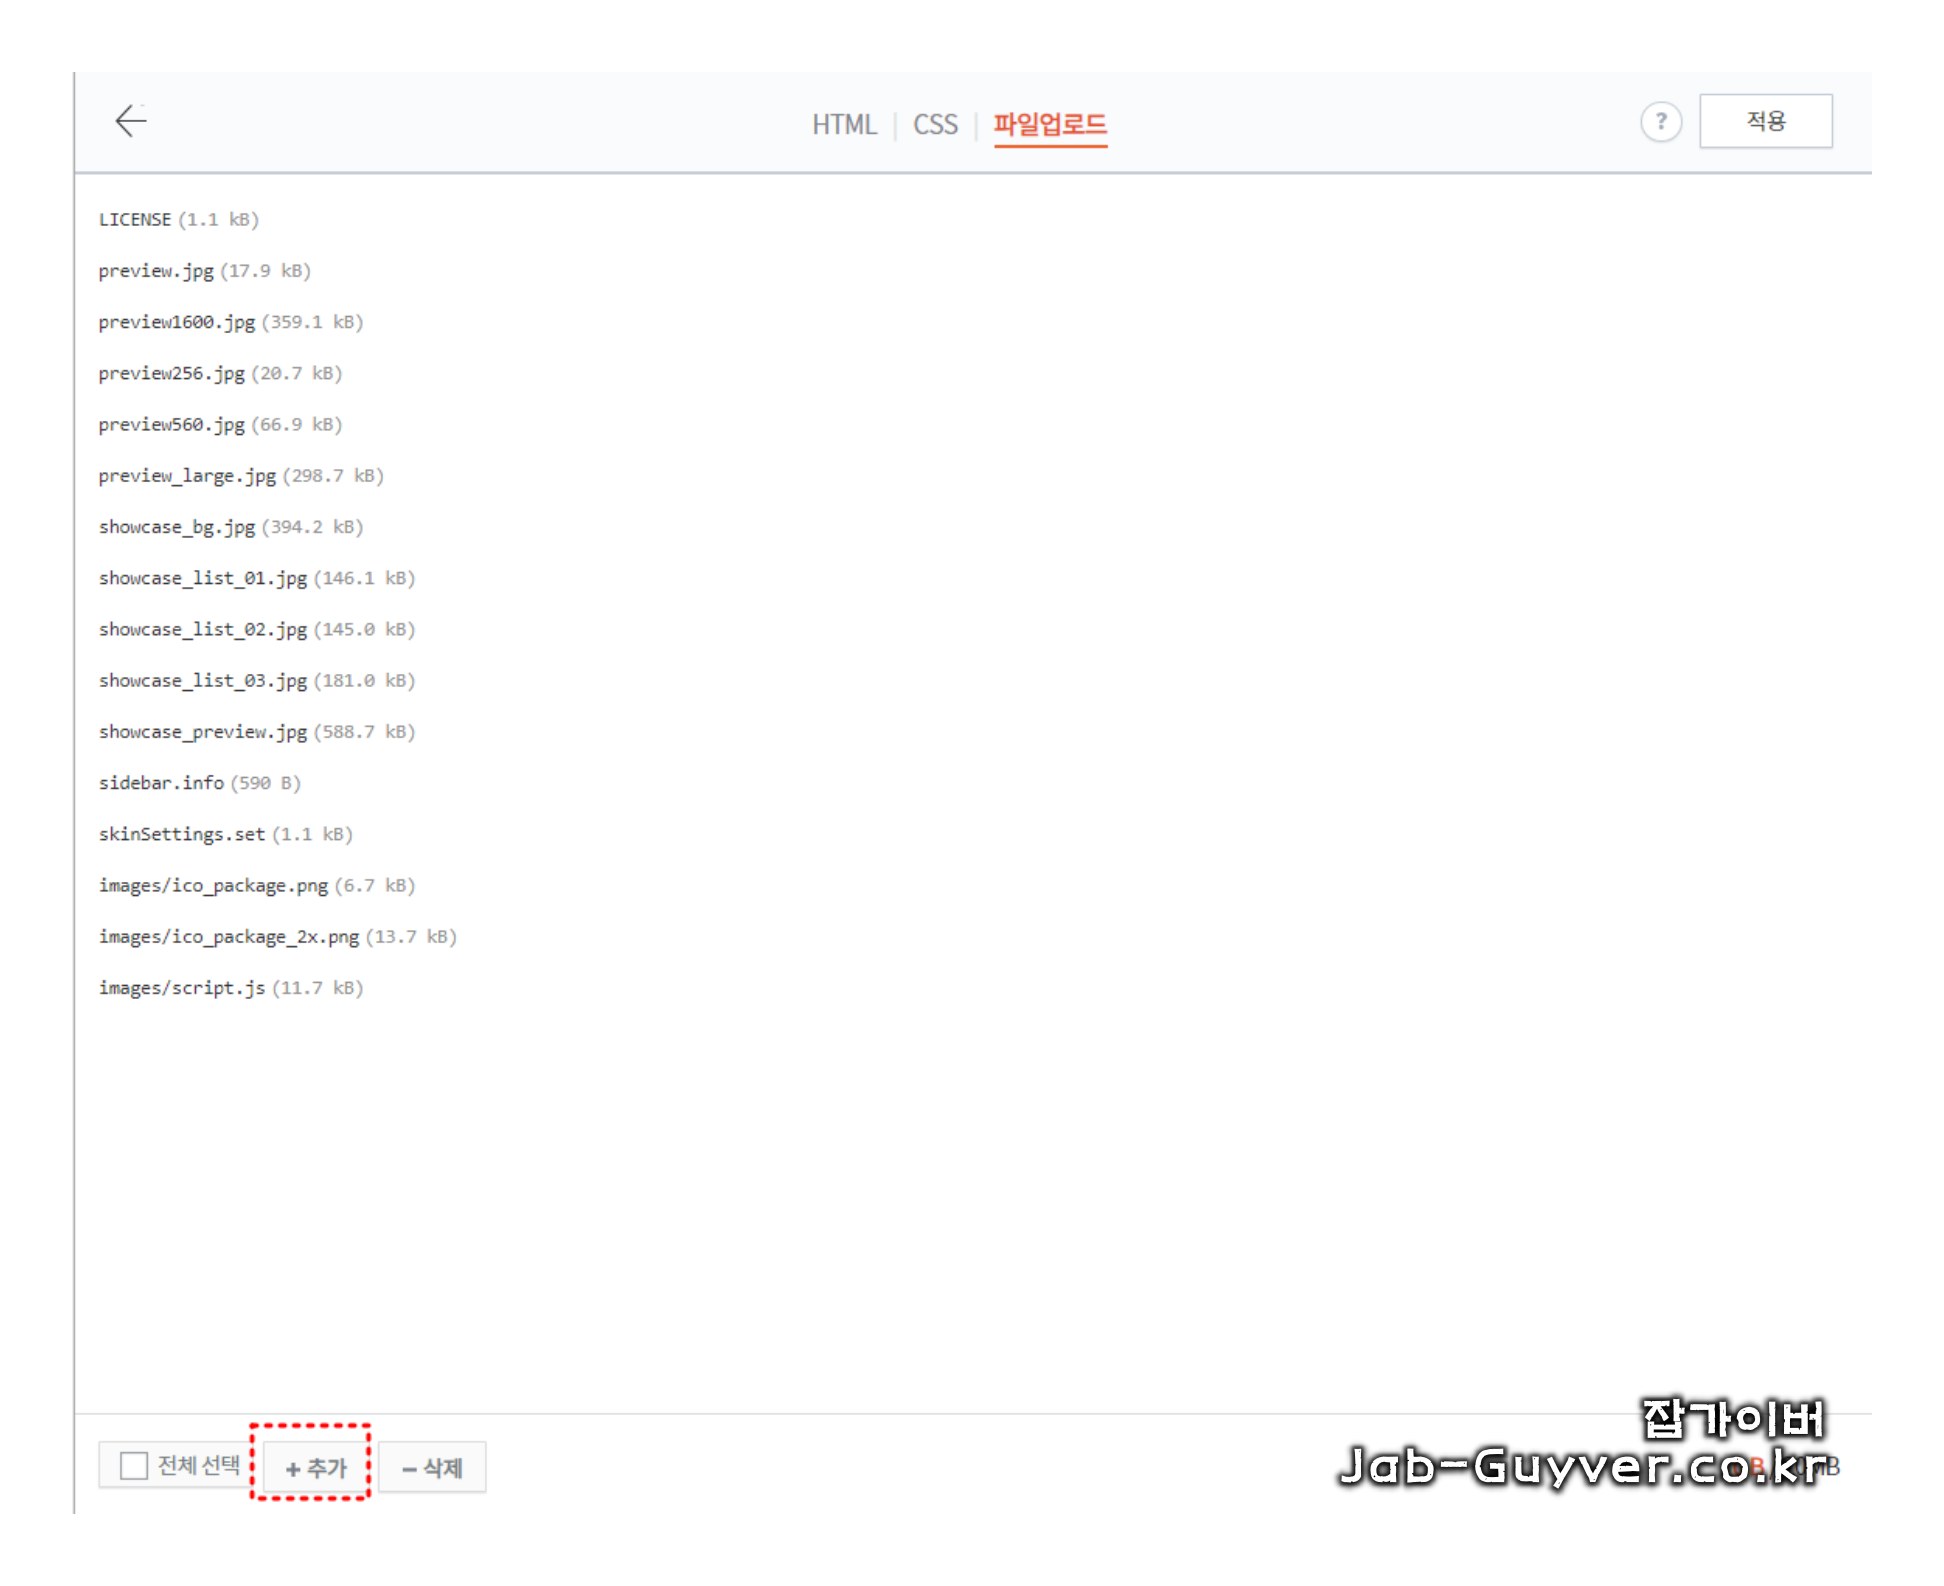Select preview.jpg in the file list
The image size is (1944, 1586).
tap(156, 271)
